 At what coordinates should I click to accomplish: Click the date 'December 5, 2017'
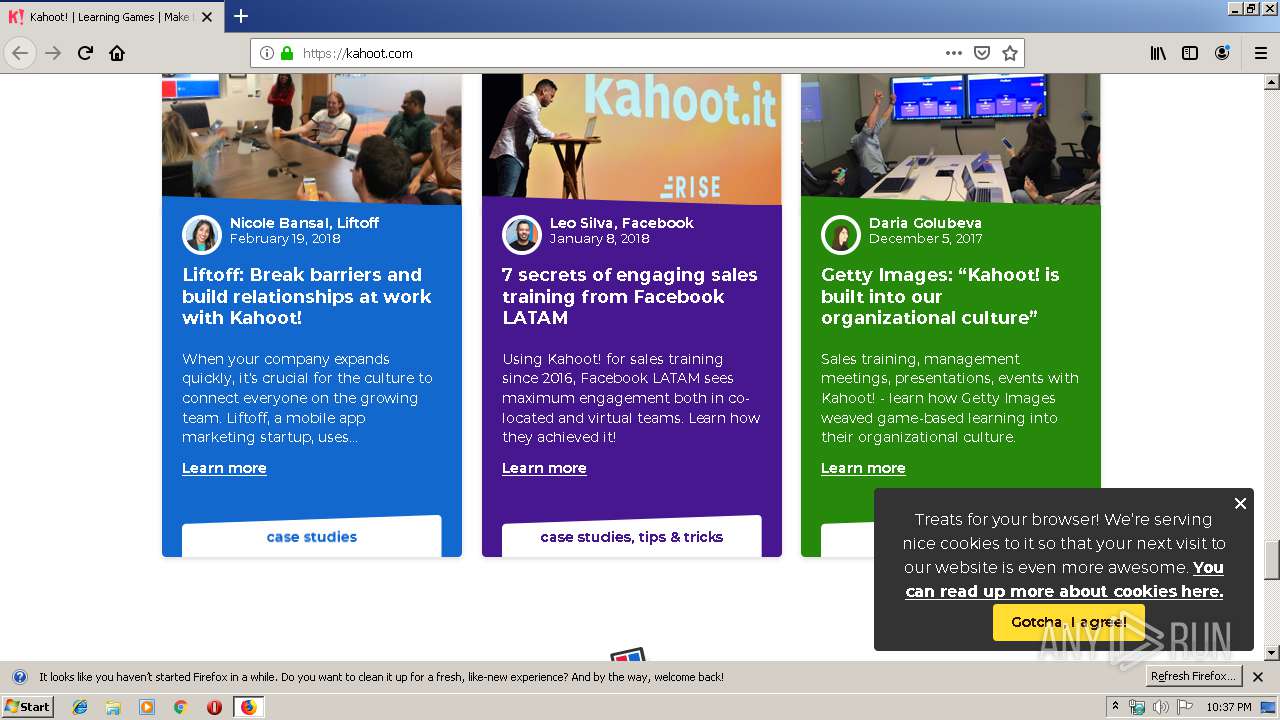click(x=925, y=239)
